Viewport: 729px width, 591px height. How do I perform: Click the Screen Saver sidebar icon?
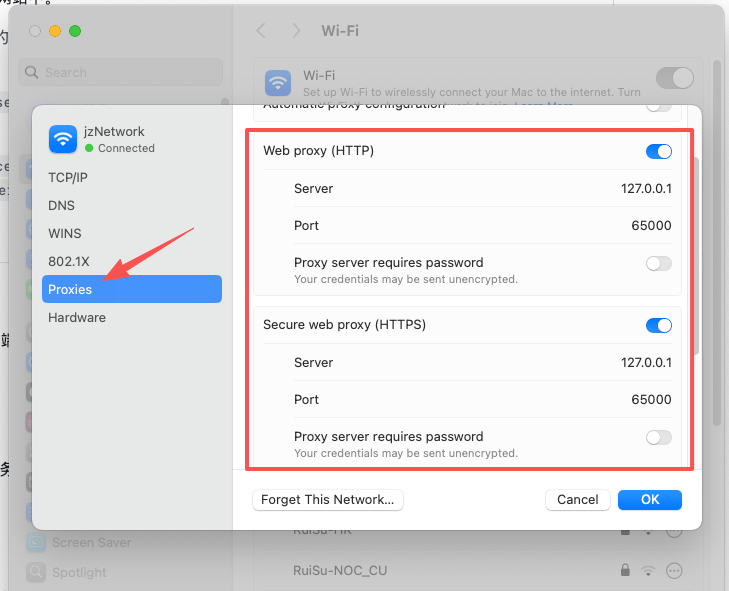(36, 543)
